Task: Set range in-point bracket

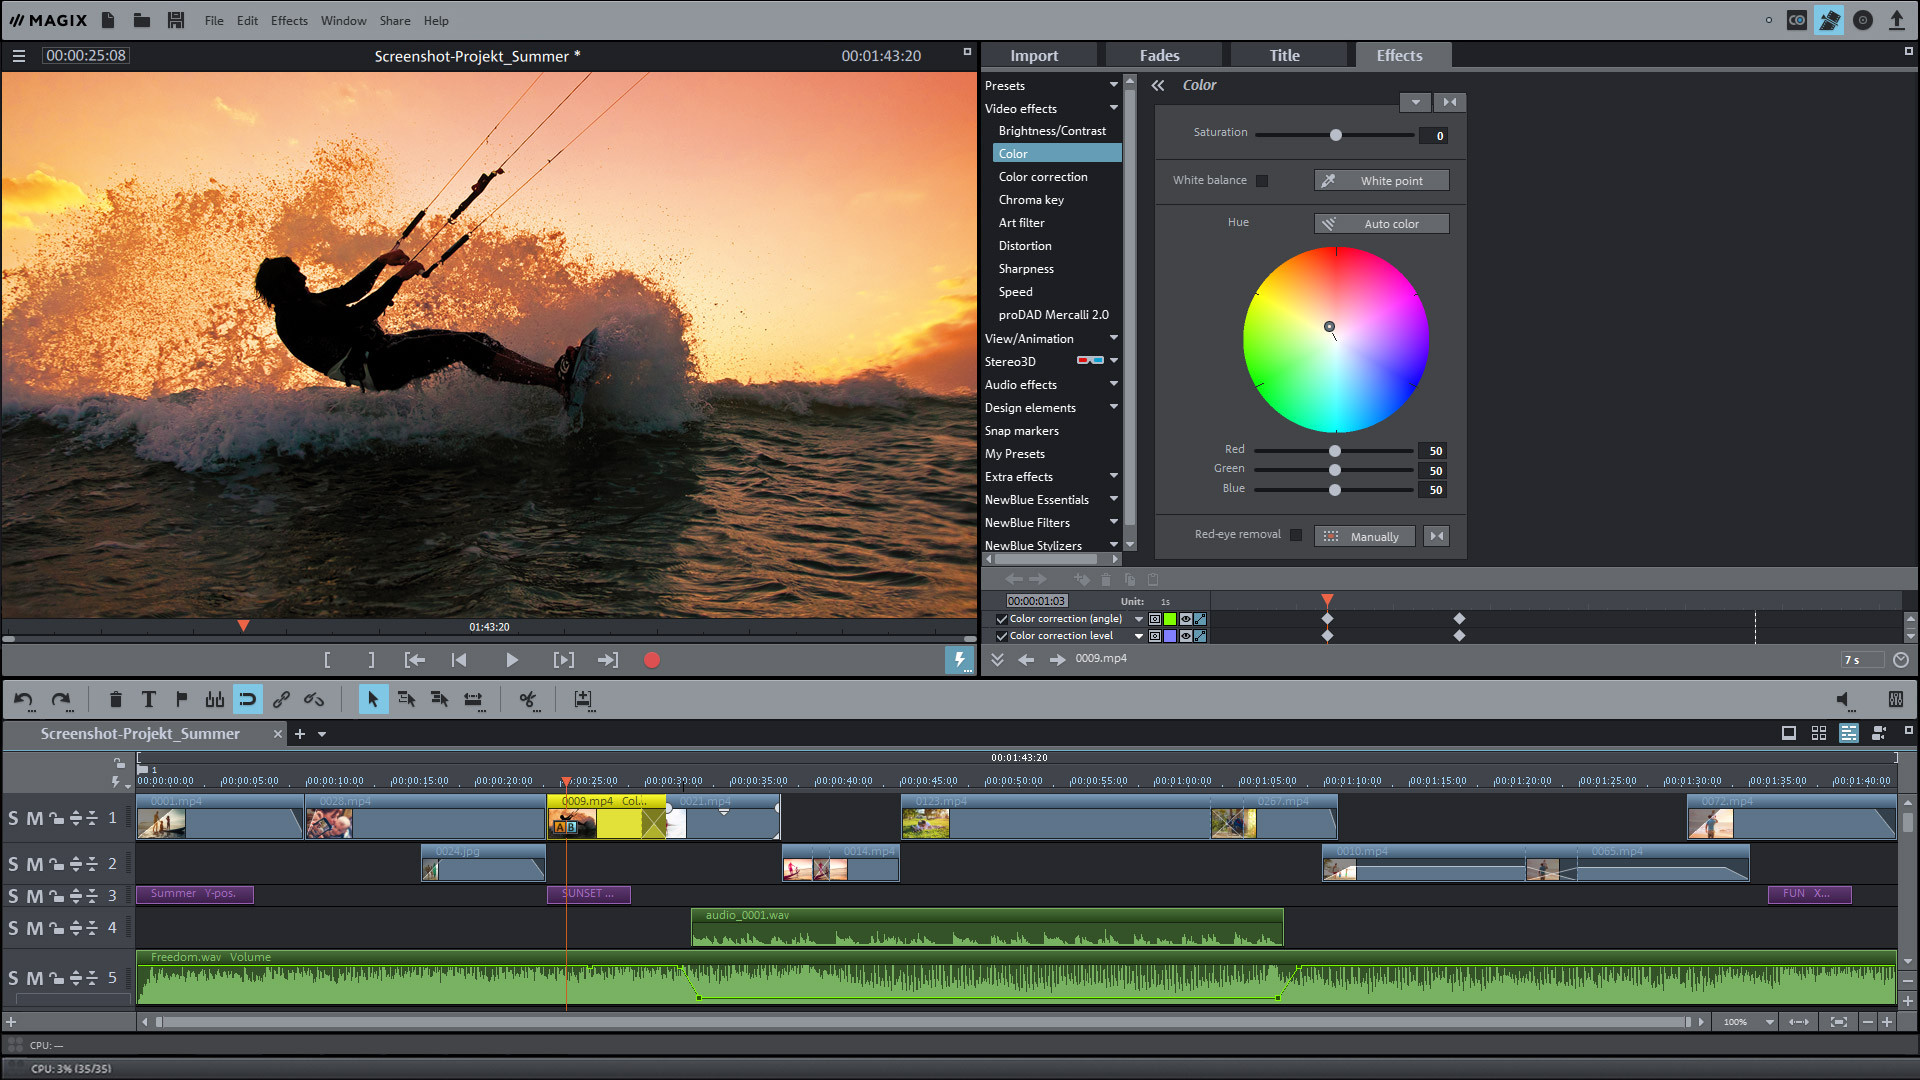Action: point(327,660)
